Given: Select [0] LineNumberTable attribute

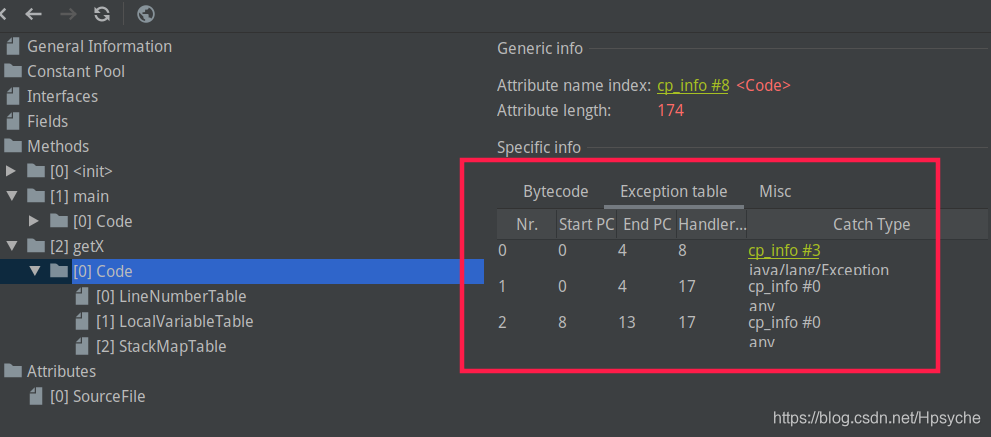Looking at the screenshot, I should (171, 296).
